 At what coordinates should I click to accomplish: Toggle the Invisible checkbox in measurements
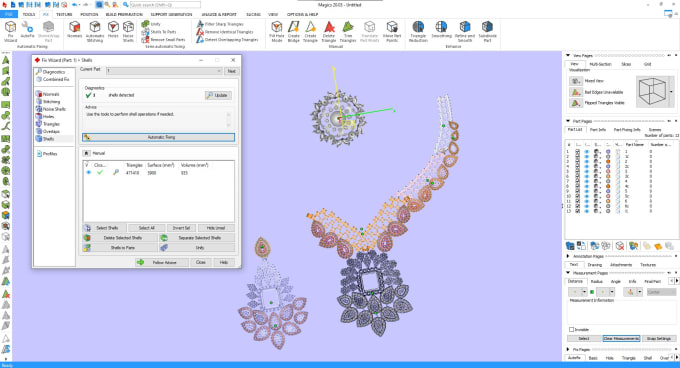(572, 329)
